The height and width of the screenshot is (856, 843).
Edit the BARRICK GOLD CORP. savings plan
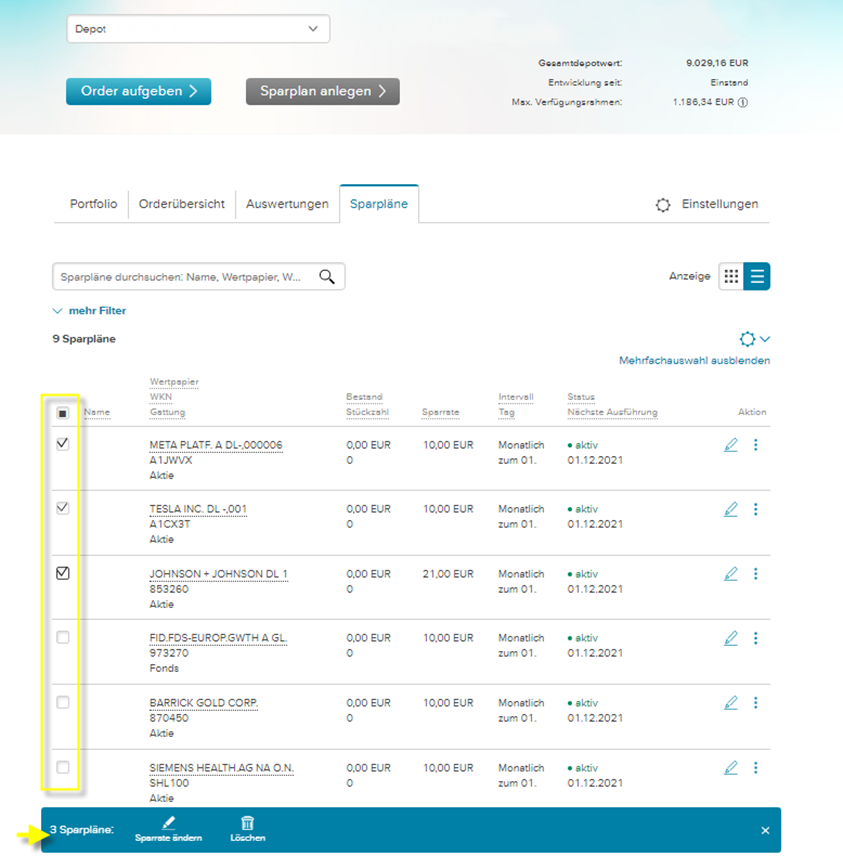(731, 703)
